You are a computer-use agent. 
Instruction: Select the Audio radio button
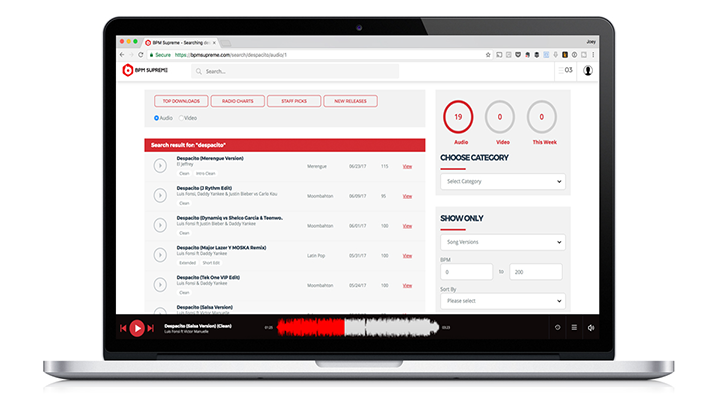[157, 118]
